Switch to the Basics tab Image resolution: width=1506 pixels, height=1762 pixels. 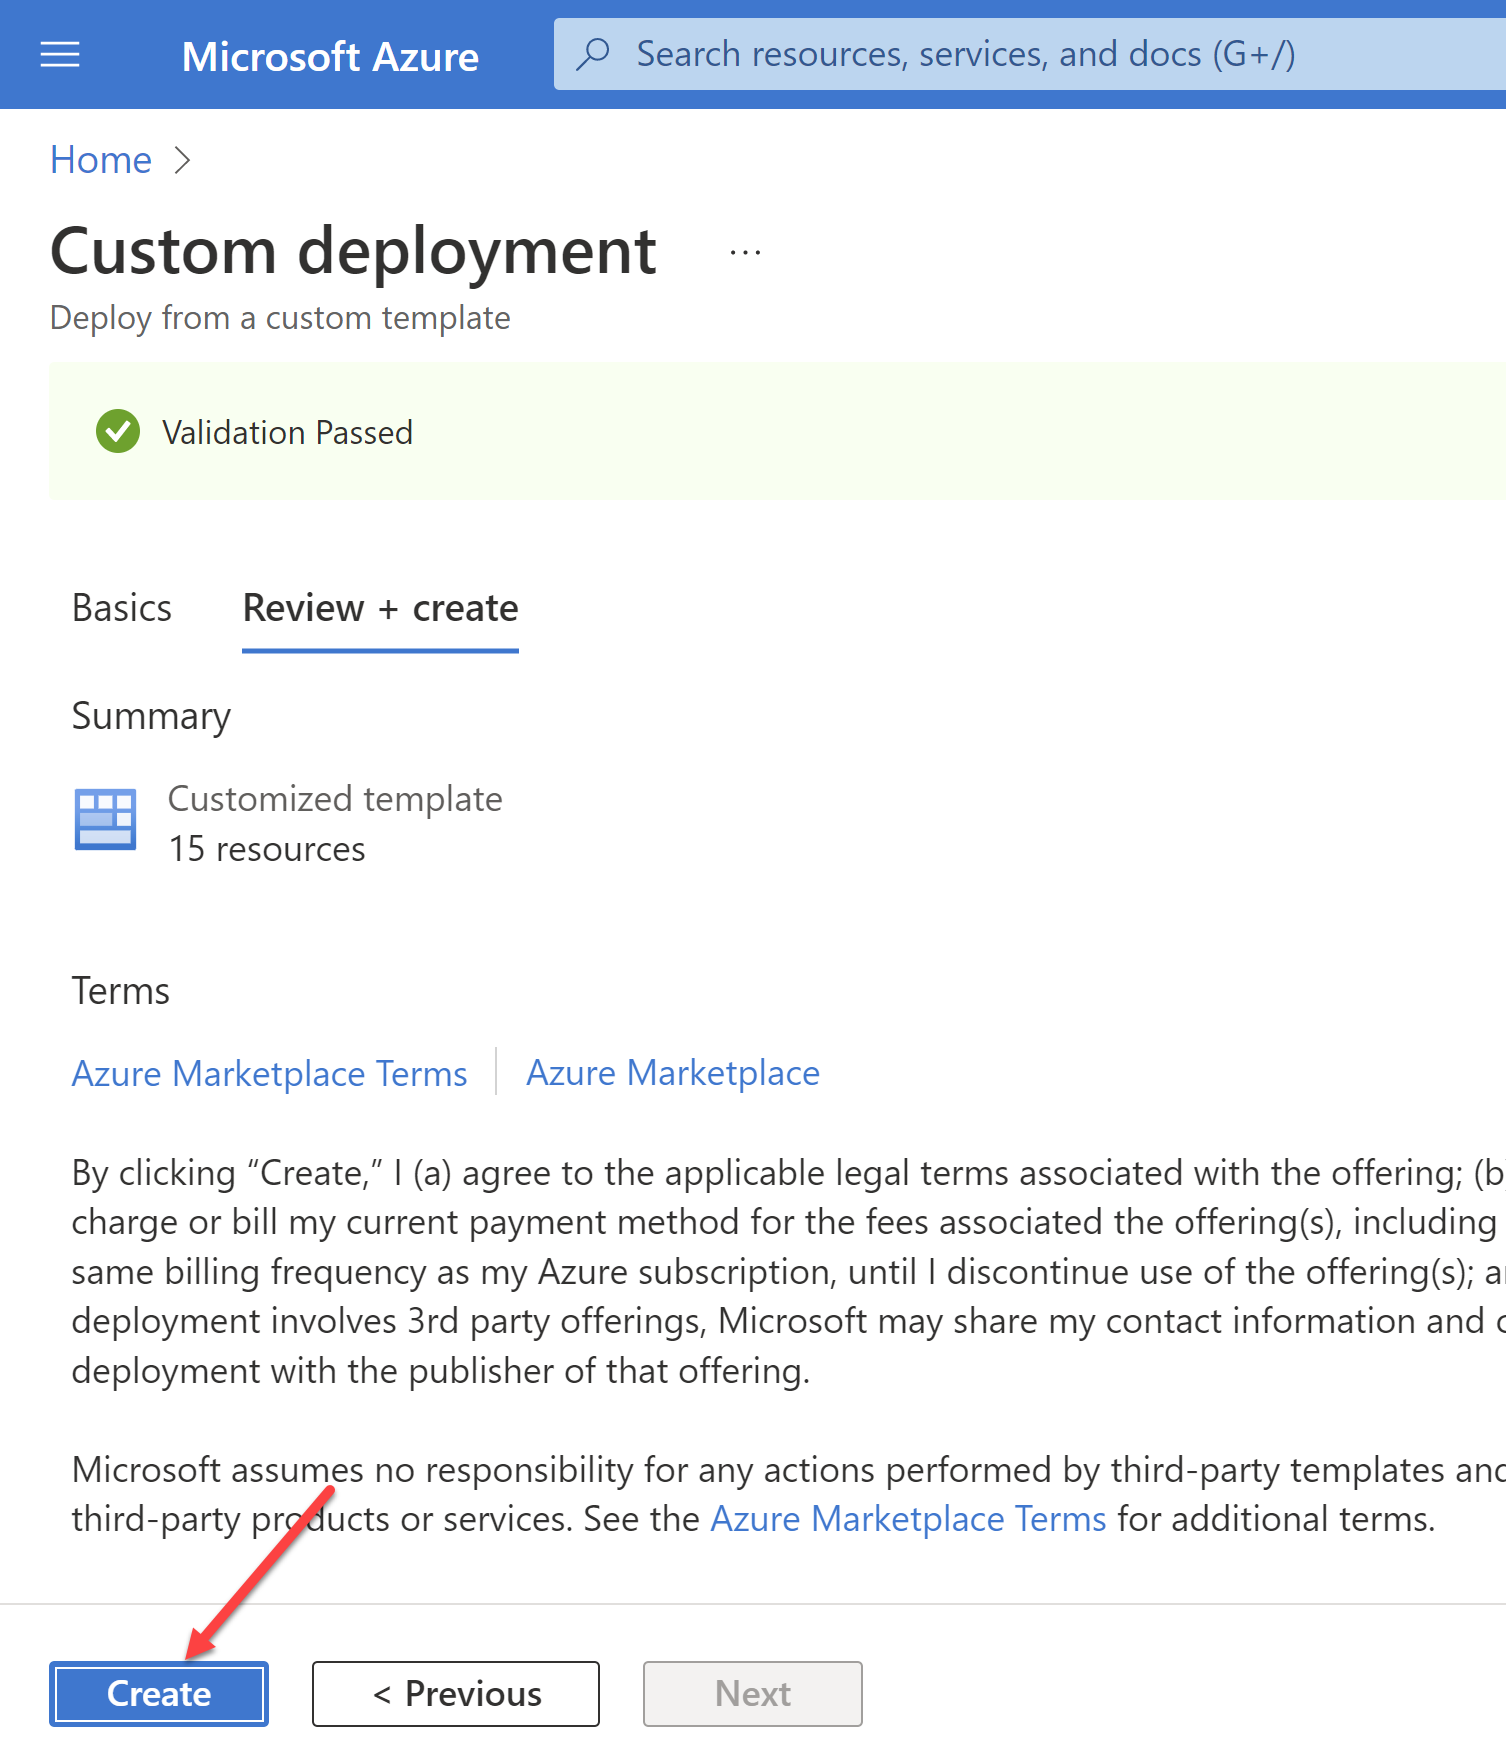point(122,608)
